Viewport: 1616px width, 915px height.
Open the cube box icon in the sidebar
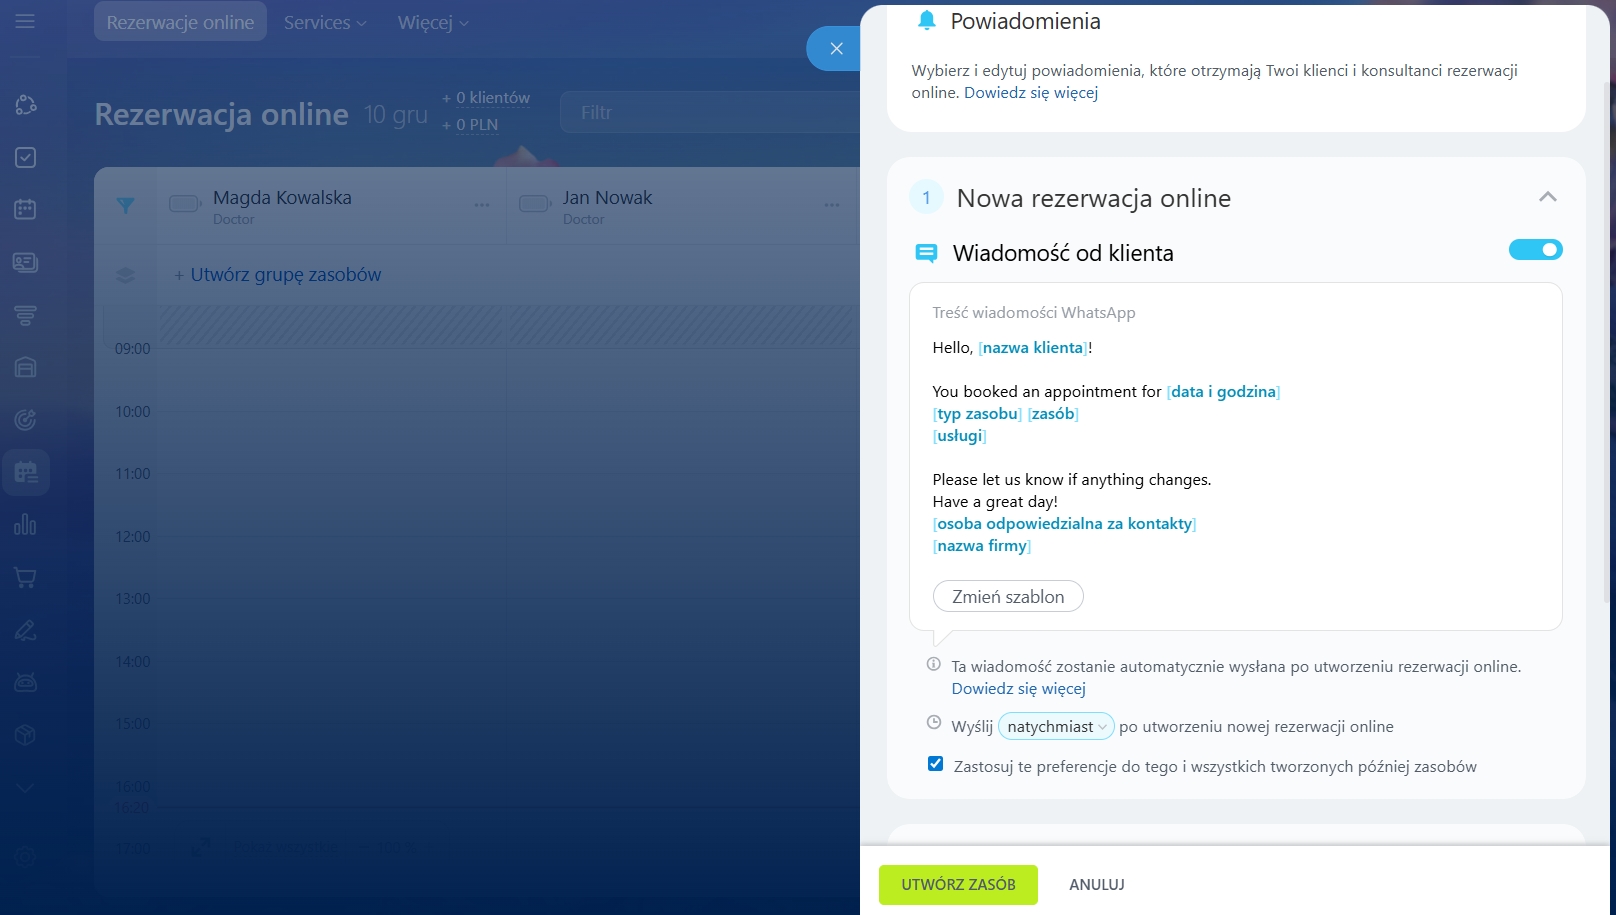click(x=26, y=735)
